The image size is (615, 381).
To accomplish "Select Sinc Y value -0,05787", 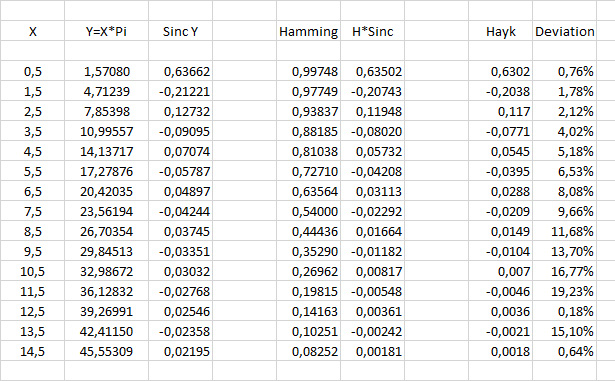I will coord(180,171).
